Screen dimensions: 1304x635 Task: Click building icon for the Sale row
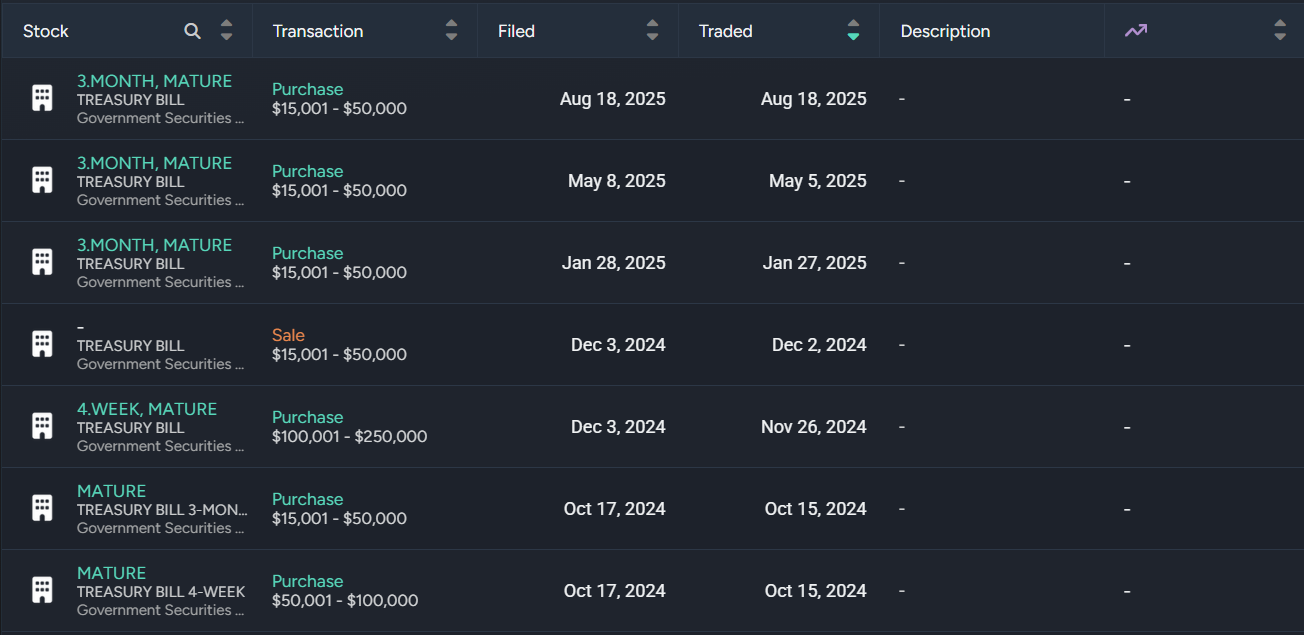click(x=42, y=344)
